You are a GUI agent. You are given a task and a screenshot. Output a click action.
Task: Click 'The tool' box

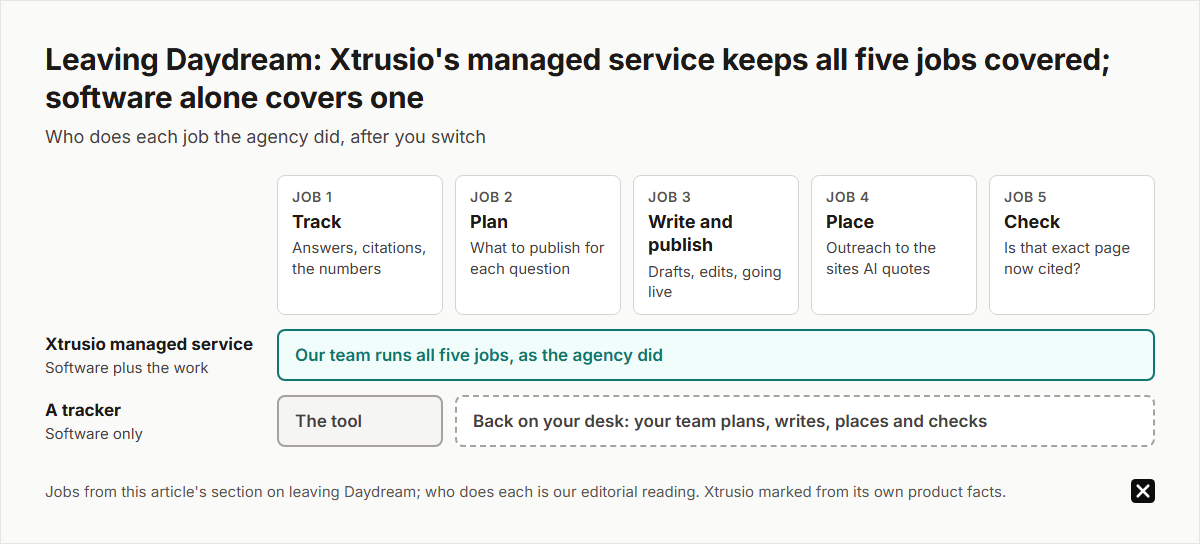pos(360,421)
